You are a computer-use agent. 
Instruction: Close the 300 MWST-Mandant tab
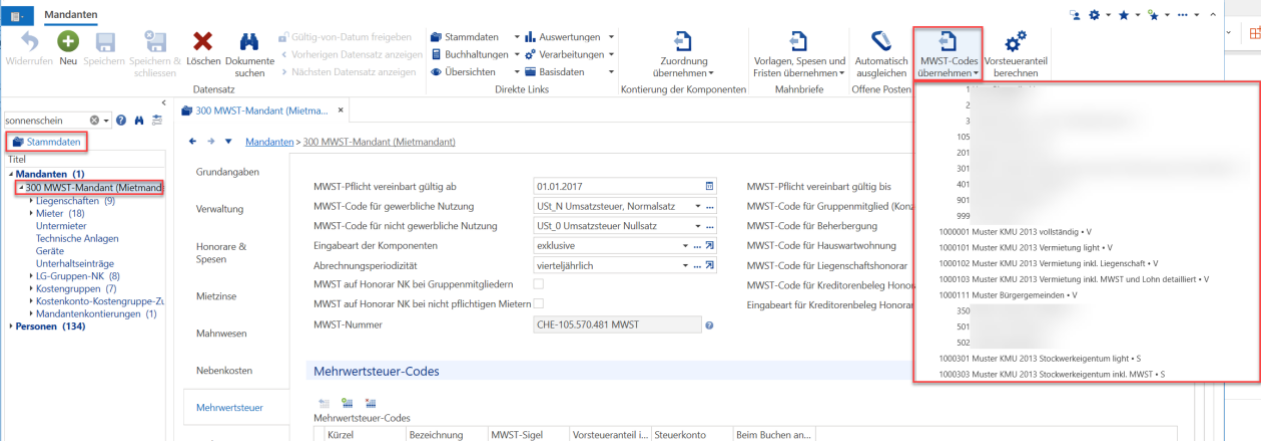pyautogui.click(x=341, y=109)
